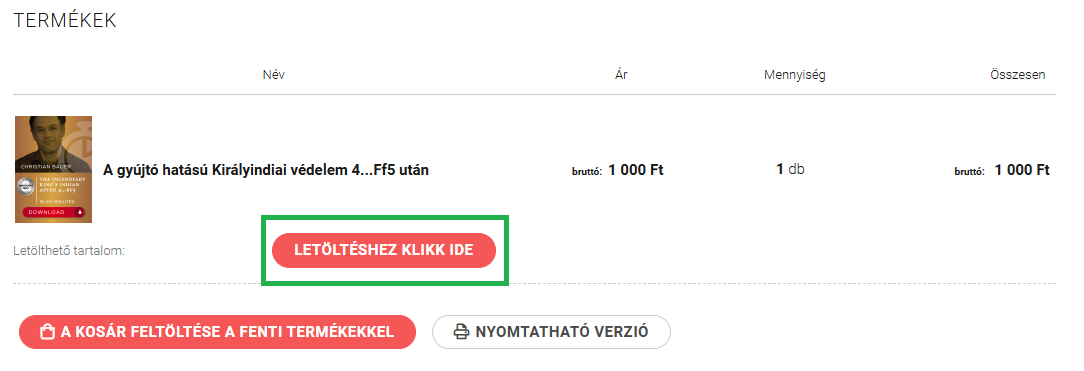1084x371 pixels.
Task: Click the Letöltéshez klikk ide download button
Action: click(384, 250)
